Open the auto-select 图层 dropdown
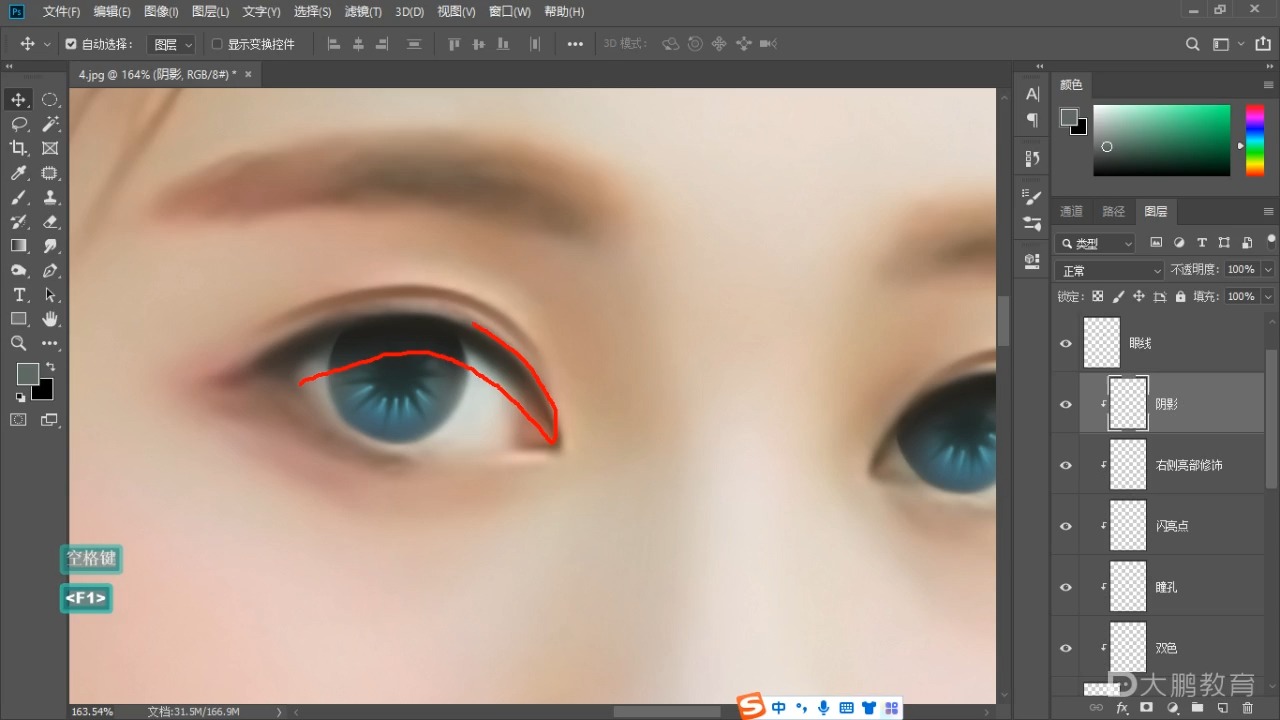 (172, 44)
